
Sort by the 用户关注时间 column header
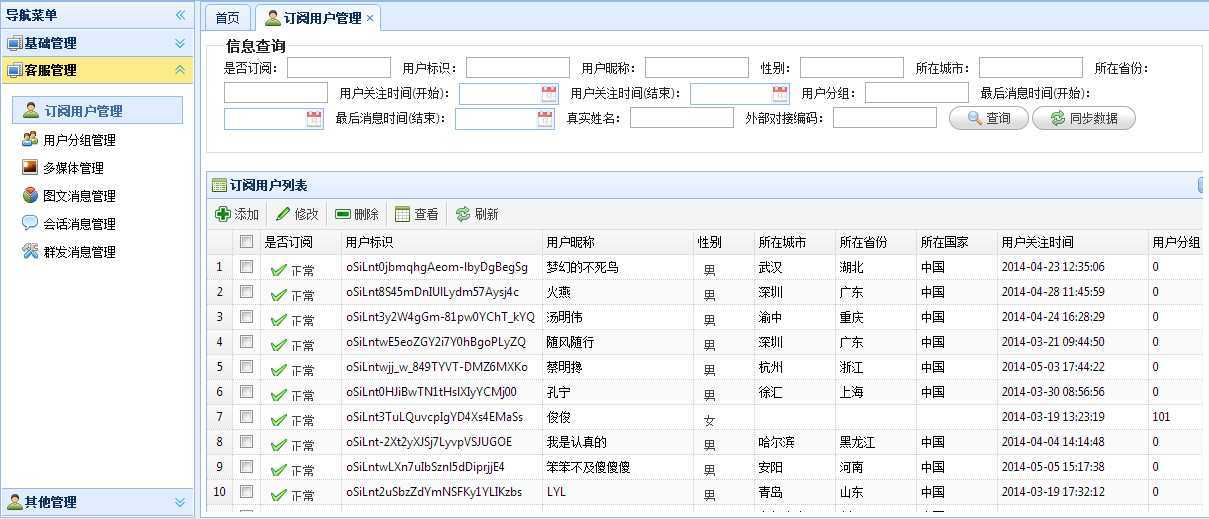[x=1072, y=242]
